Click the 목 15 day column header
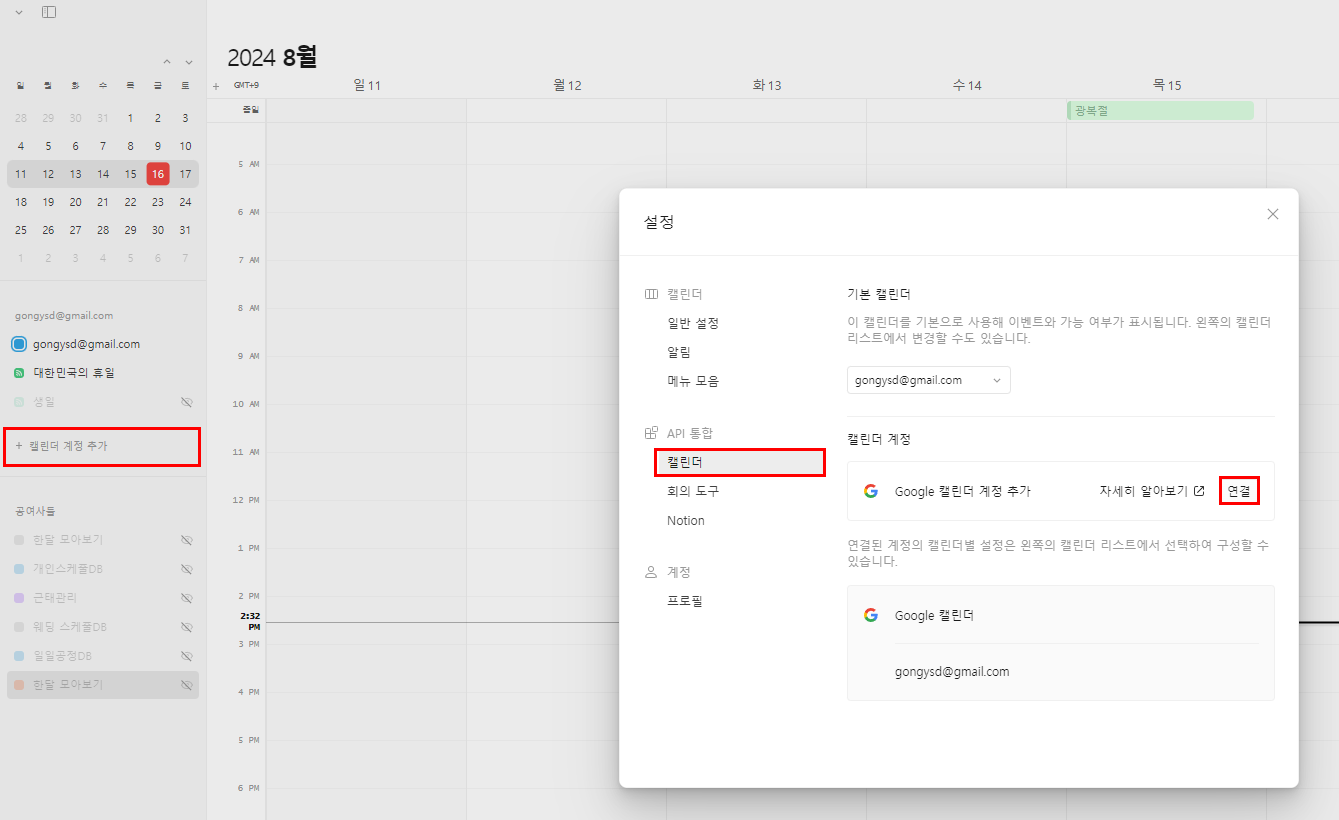The height and width of the screenshot is (820, 1339). click(1167, 85)
